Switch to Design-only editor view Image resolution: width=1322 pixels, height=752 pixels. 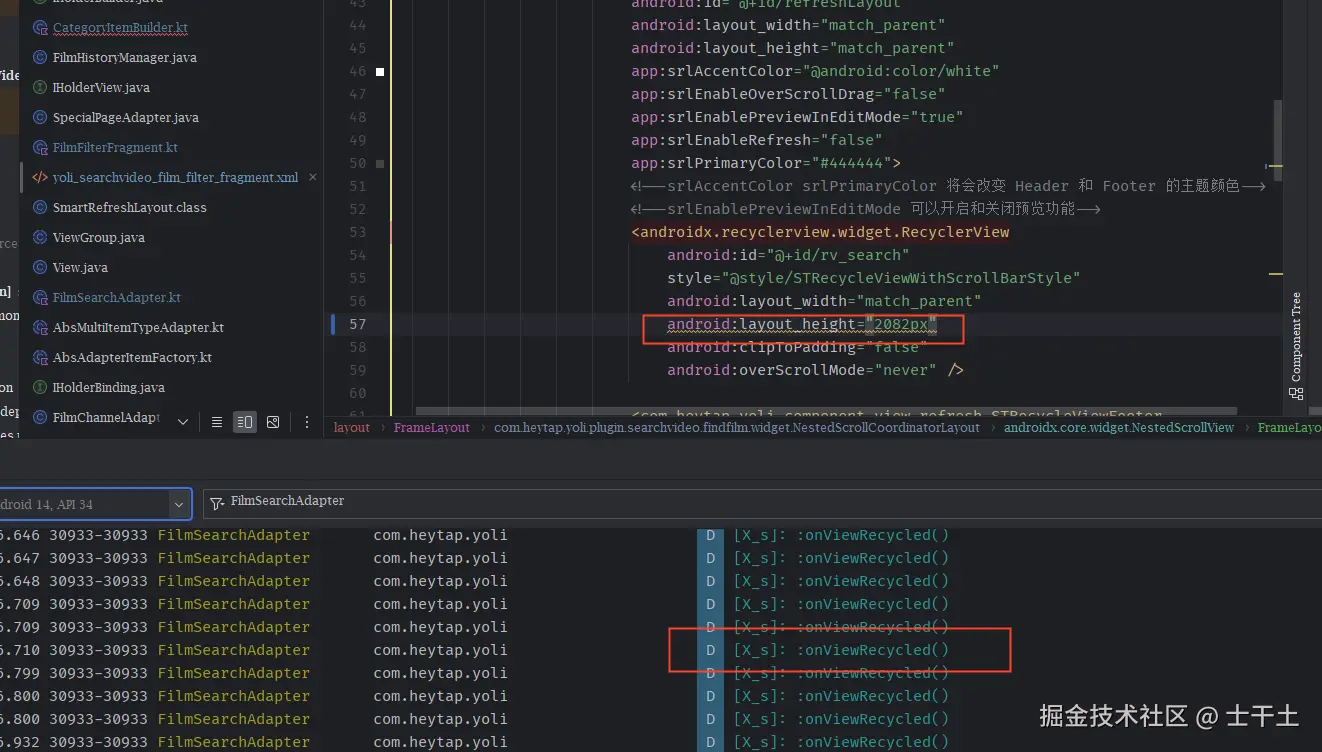click(x=273, y=422)
